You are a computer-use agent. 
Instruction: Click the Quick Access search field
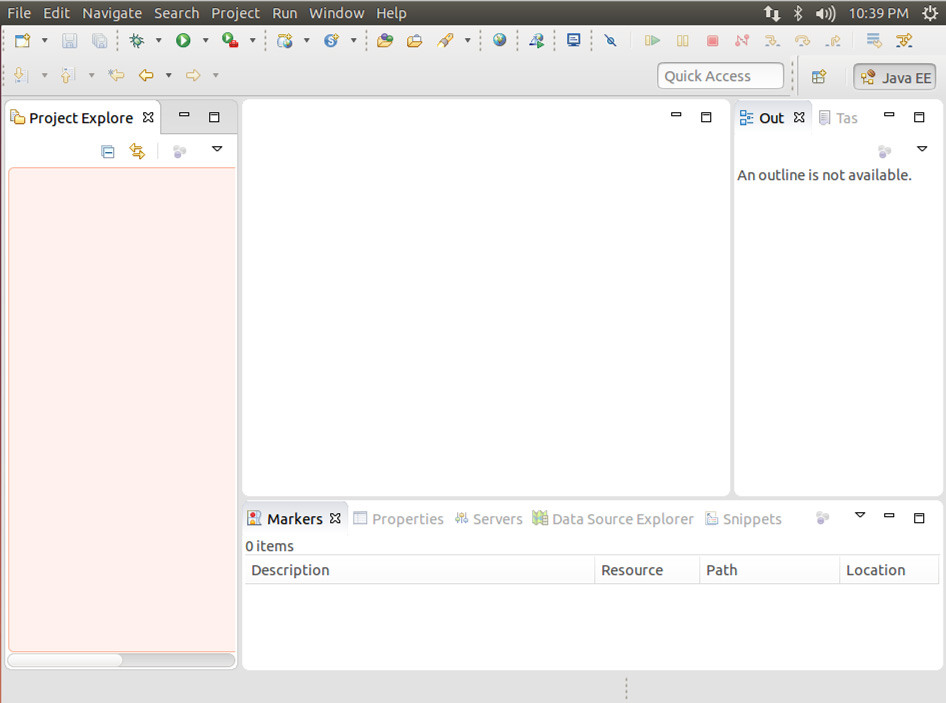tap(720, 76)
